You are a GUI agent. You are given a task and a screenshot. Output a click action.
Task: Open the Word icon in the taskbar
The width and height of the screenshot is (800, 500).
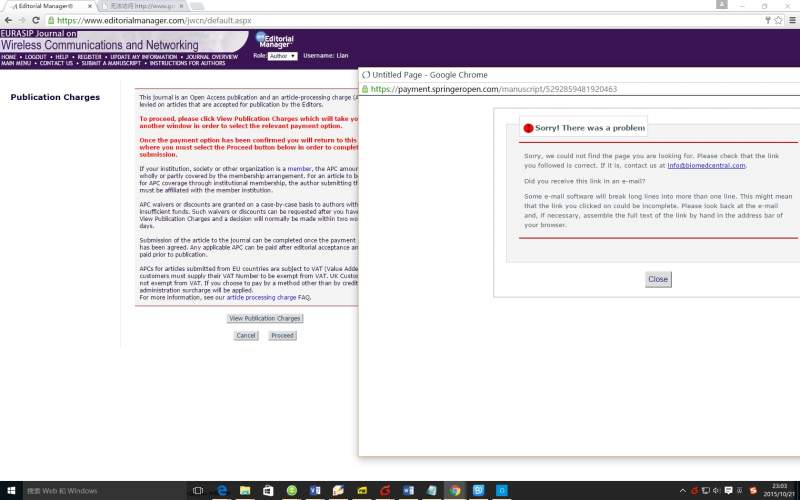pos(409,491)
